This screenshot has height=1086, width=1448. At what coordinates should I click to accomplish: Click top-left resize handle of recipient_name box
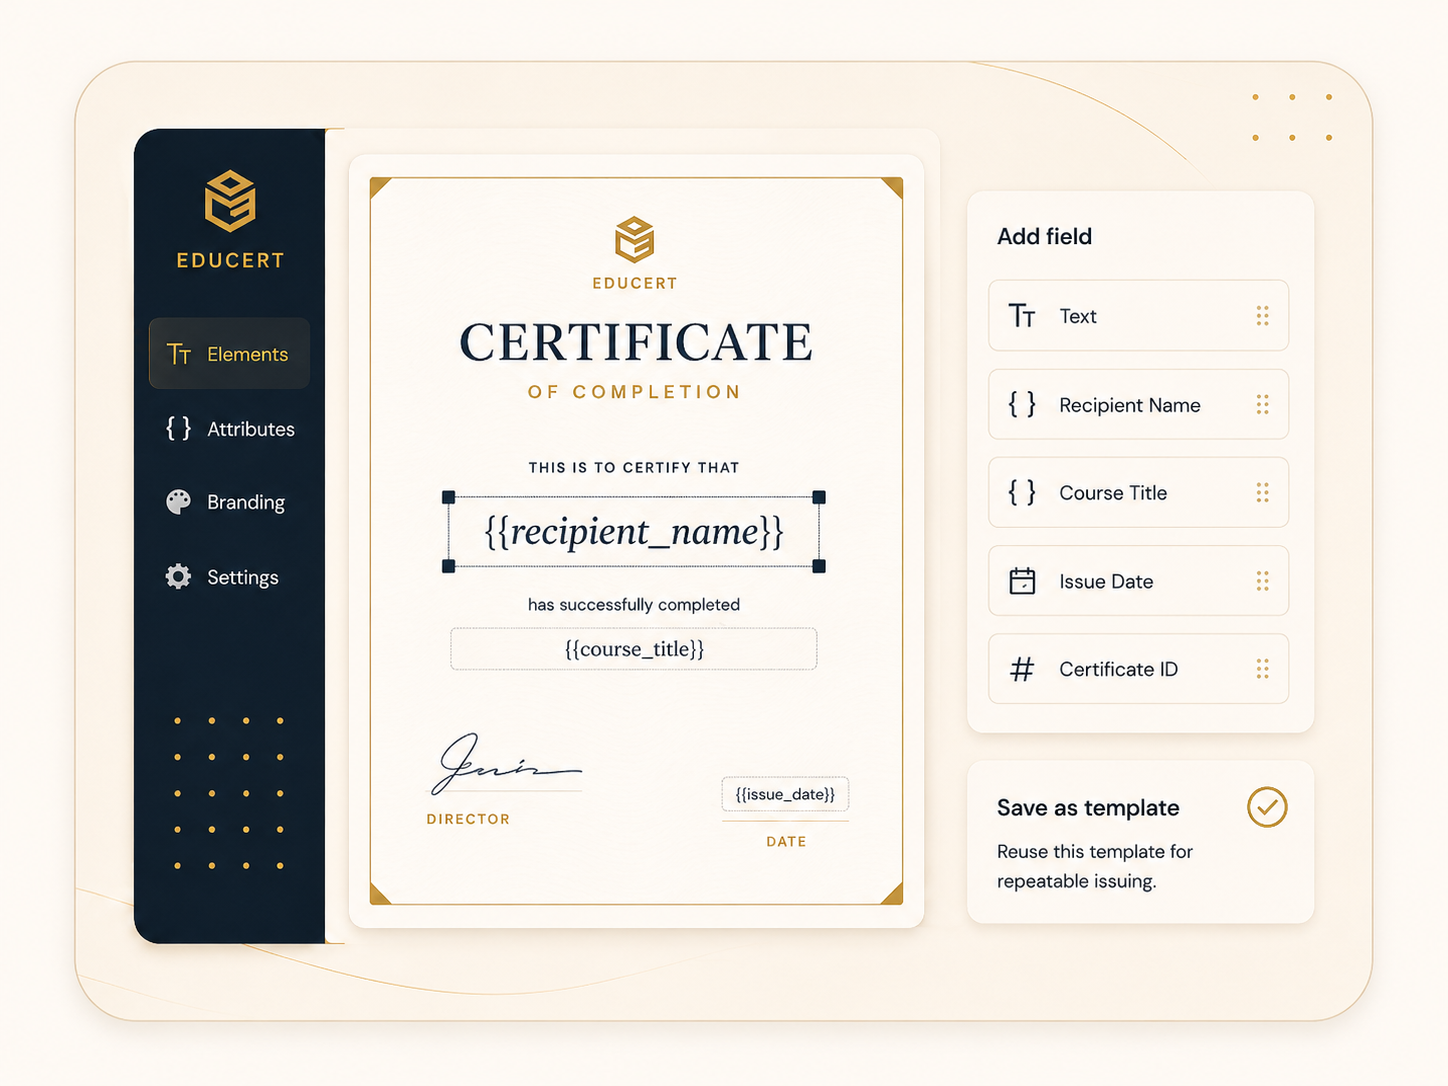448,497
